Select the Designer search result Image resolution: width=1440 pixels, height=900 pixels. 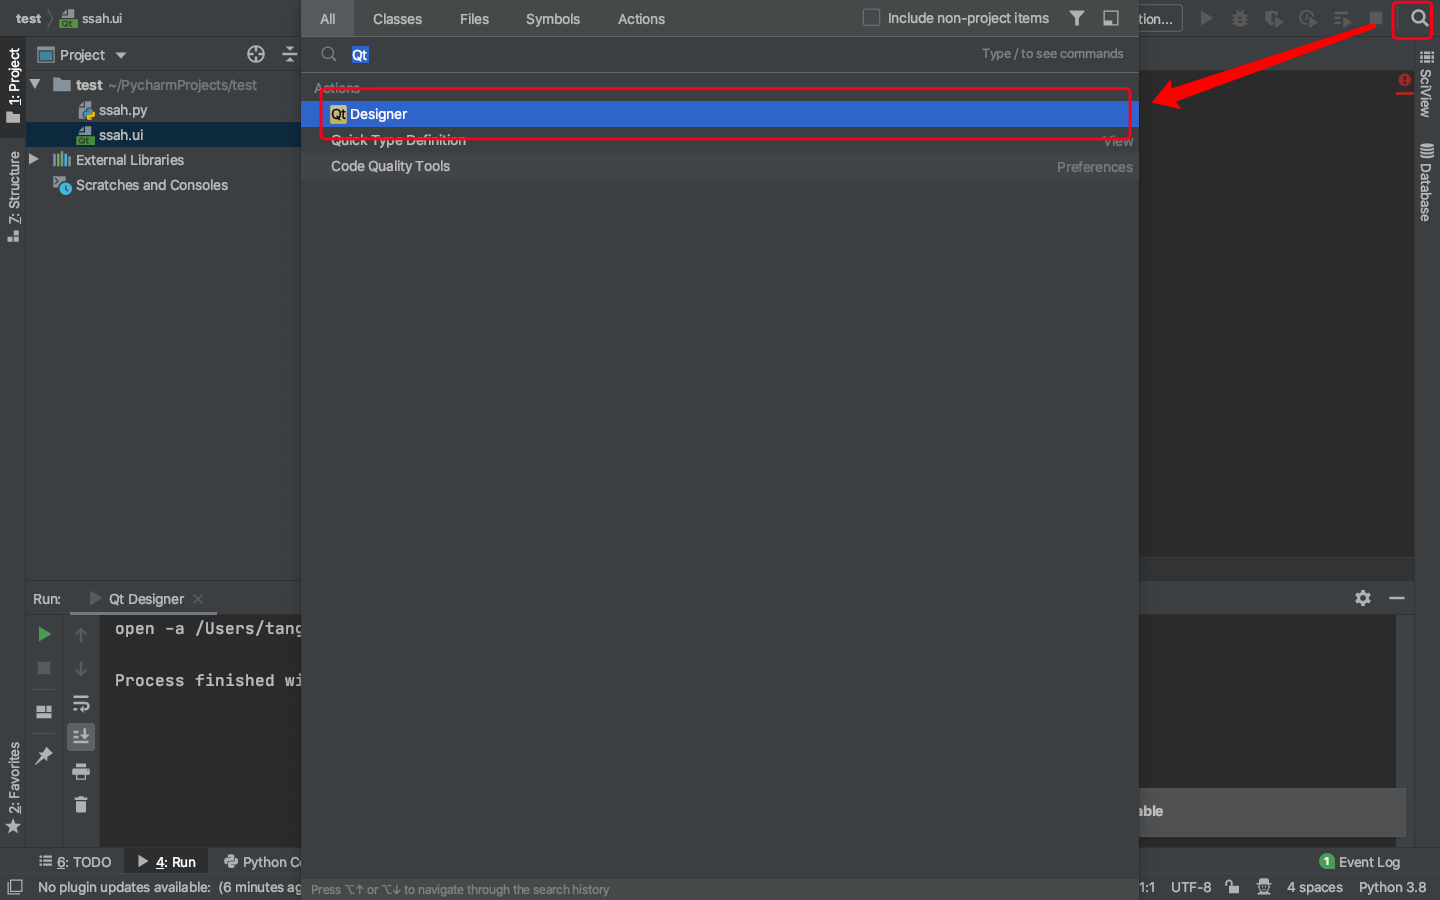point(720,114)
